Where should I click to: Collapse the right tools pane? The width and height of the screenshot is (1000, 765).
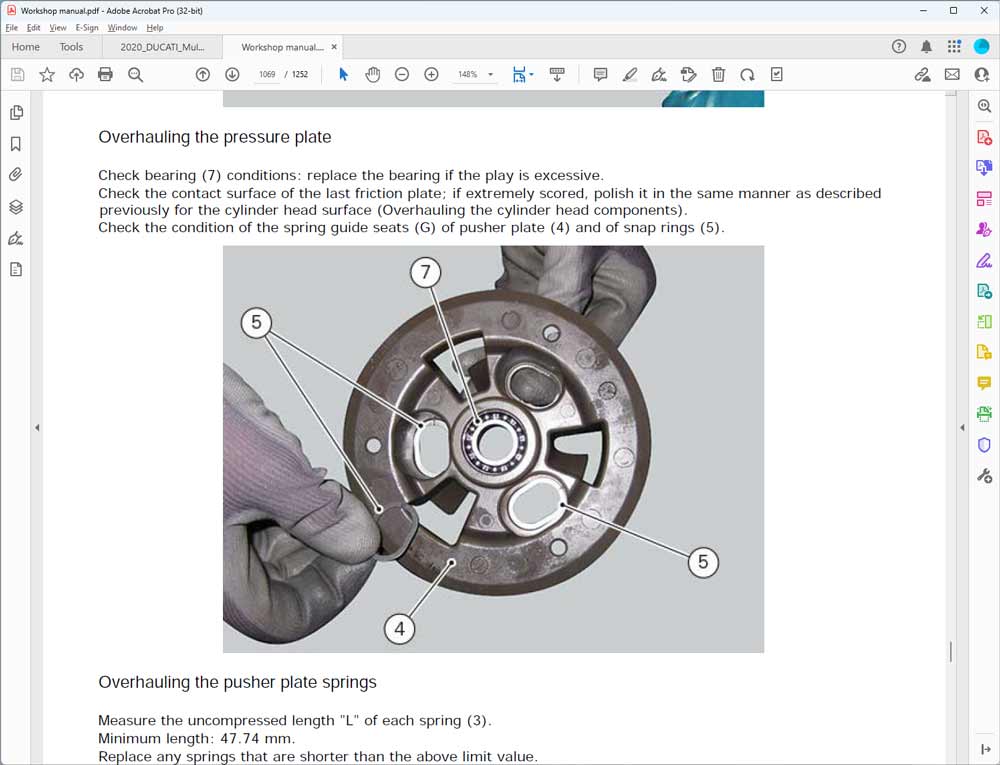(963, 428)
